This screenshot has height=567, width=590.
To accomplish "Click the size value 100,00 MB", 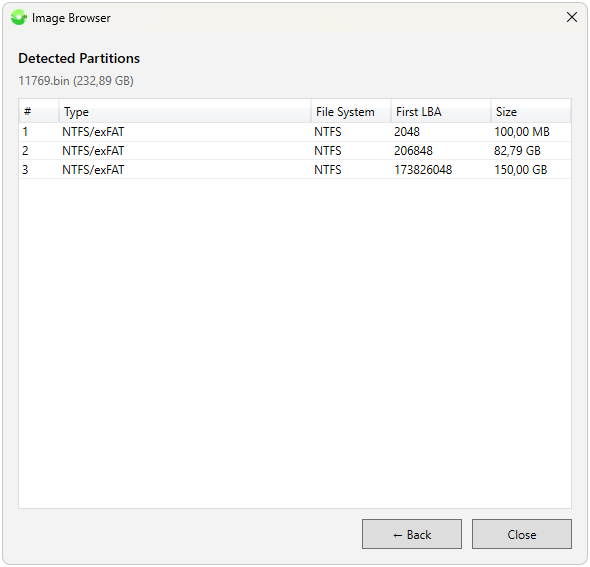I will pyautogui.click(x=522, y=132).
